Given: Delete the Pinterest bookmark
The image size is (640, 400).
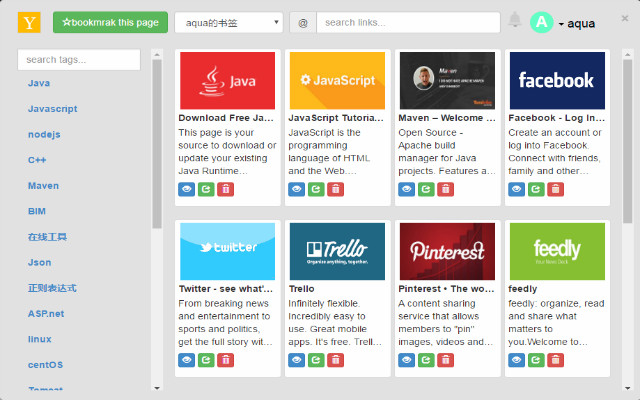Looking at the screenshot, I should (446, 360).
